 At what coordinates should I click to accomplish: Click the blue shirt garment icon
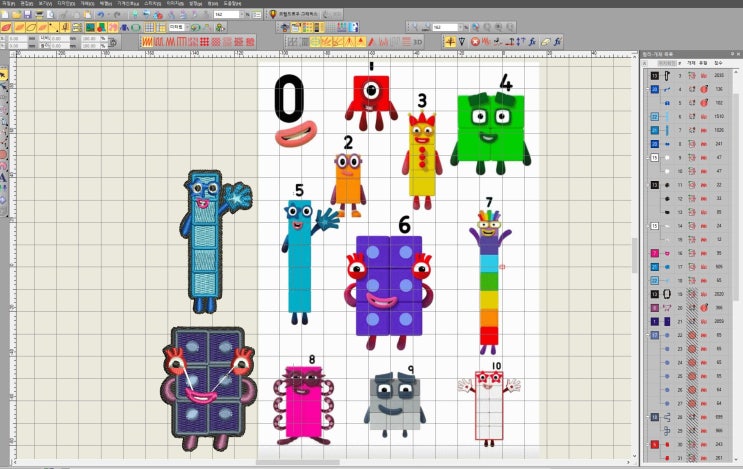click(124, 27)
